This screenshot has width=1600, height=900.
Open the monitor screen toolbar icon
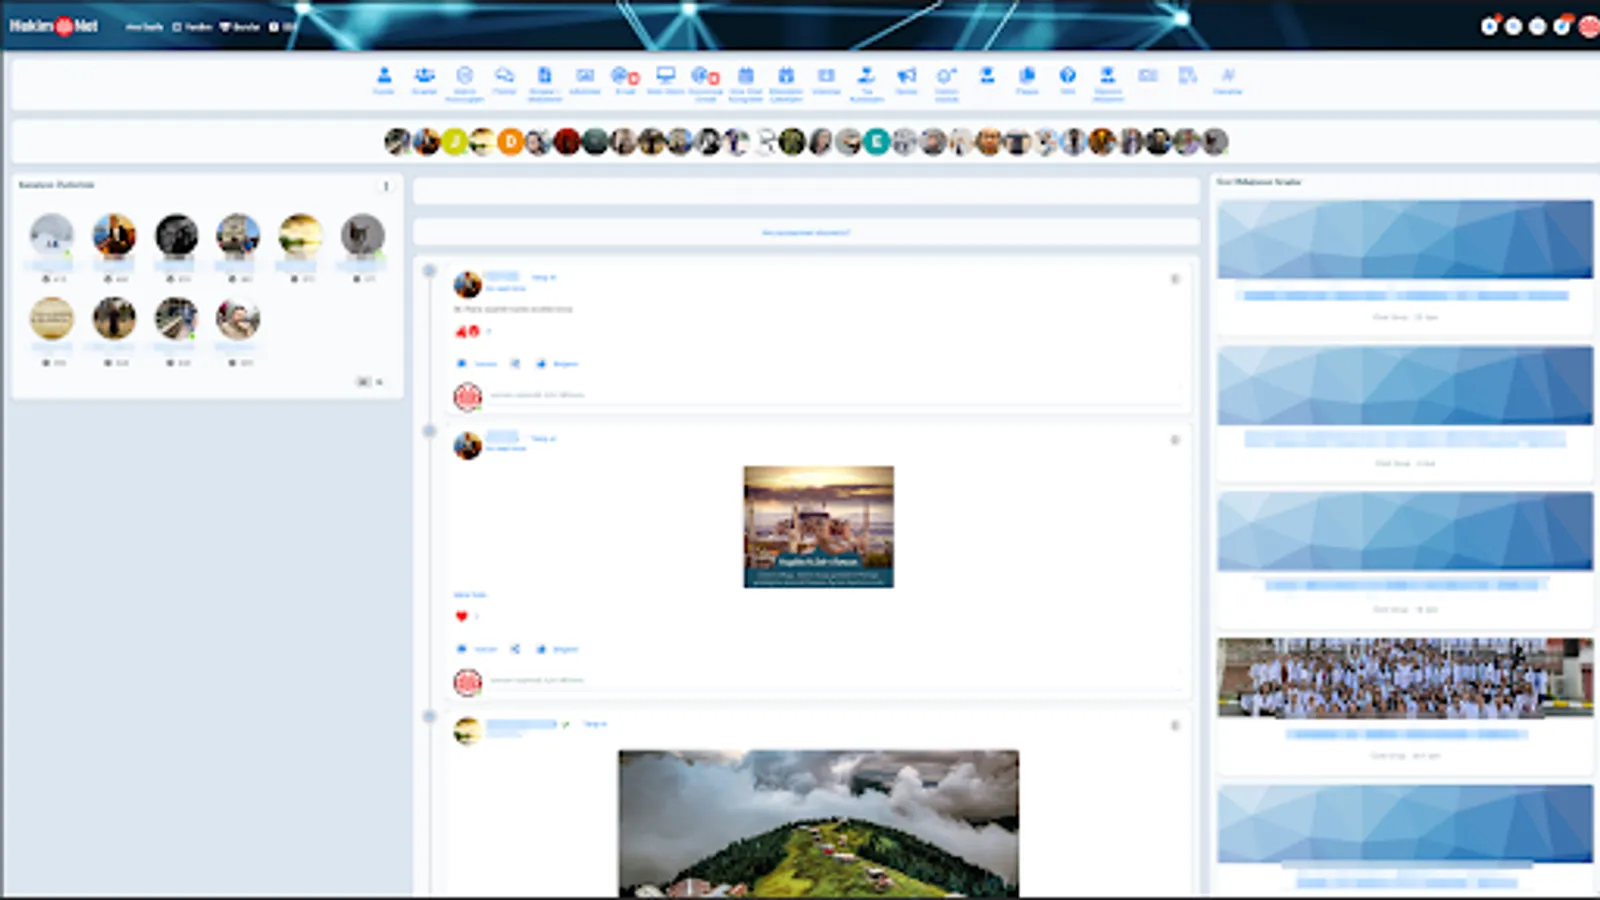(x=666, y=75)
